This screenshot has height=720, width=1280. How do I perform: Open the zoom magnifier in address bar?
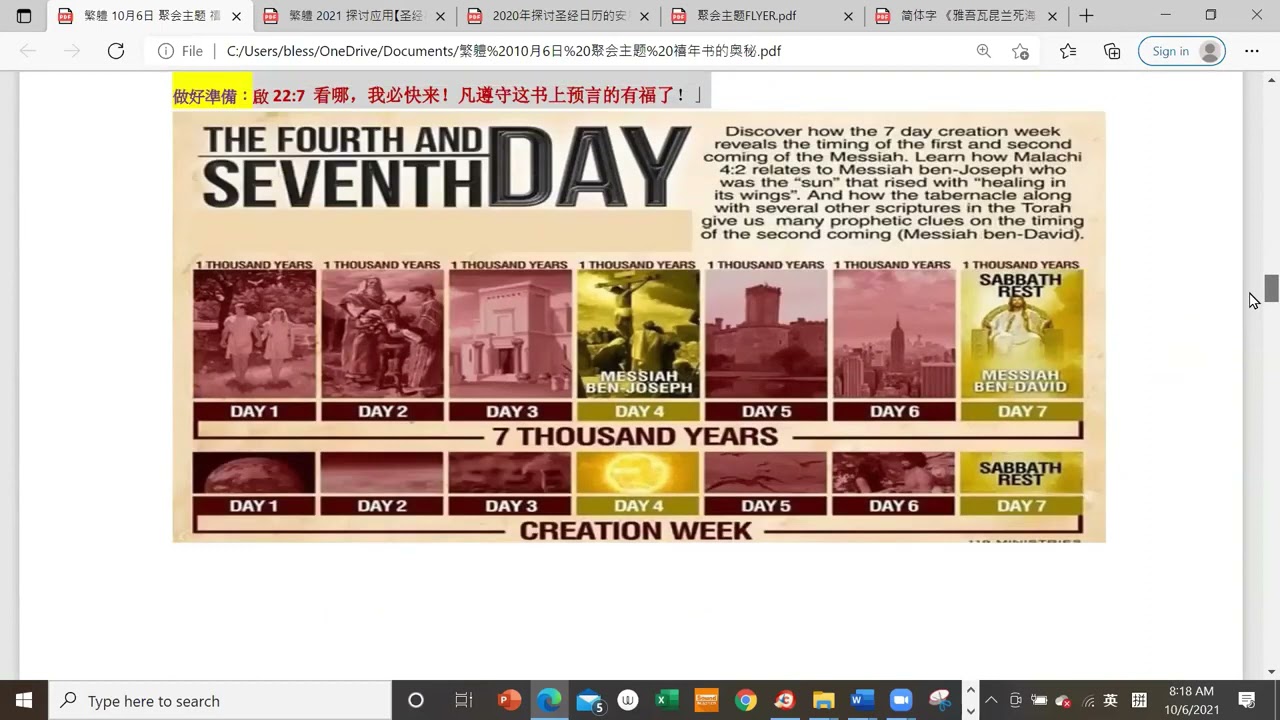984,51
